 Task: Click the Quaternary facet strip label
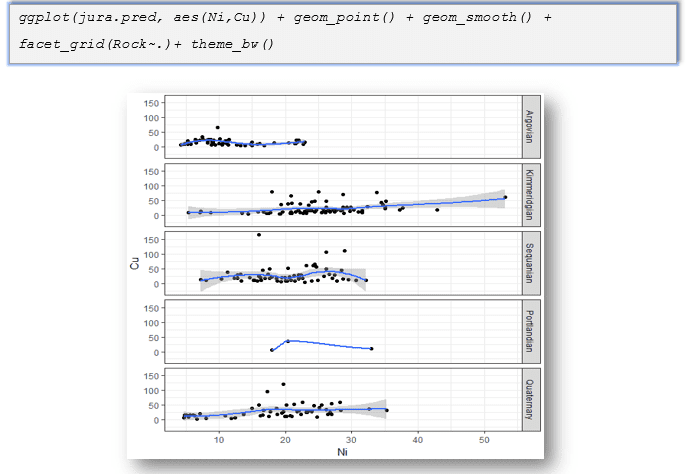click(x=529, y=399)
